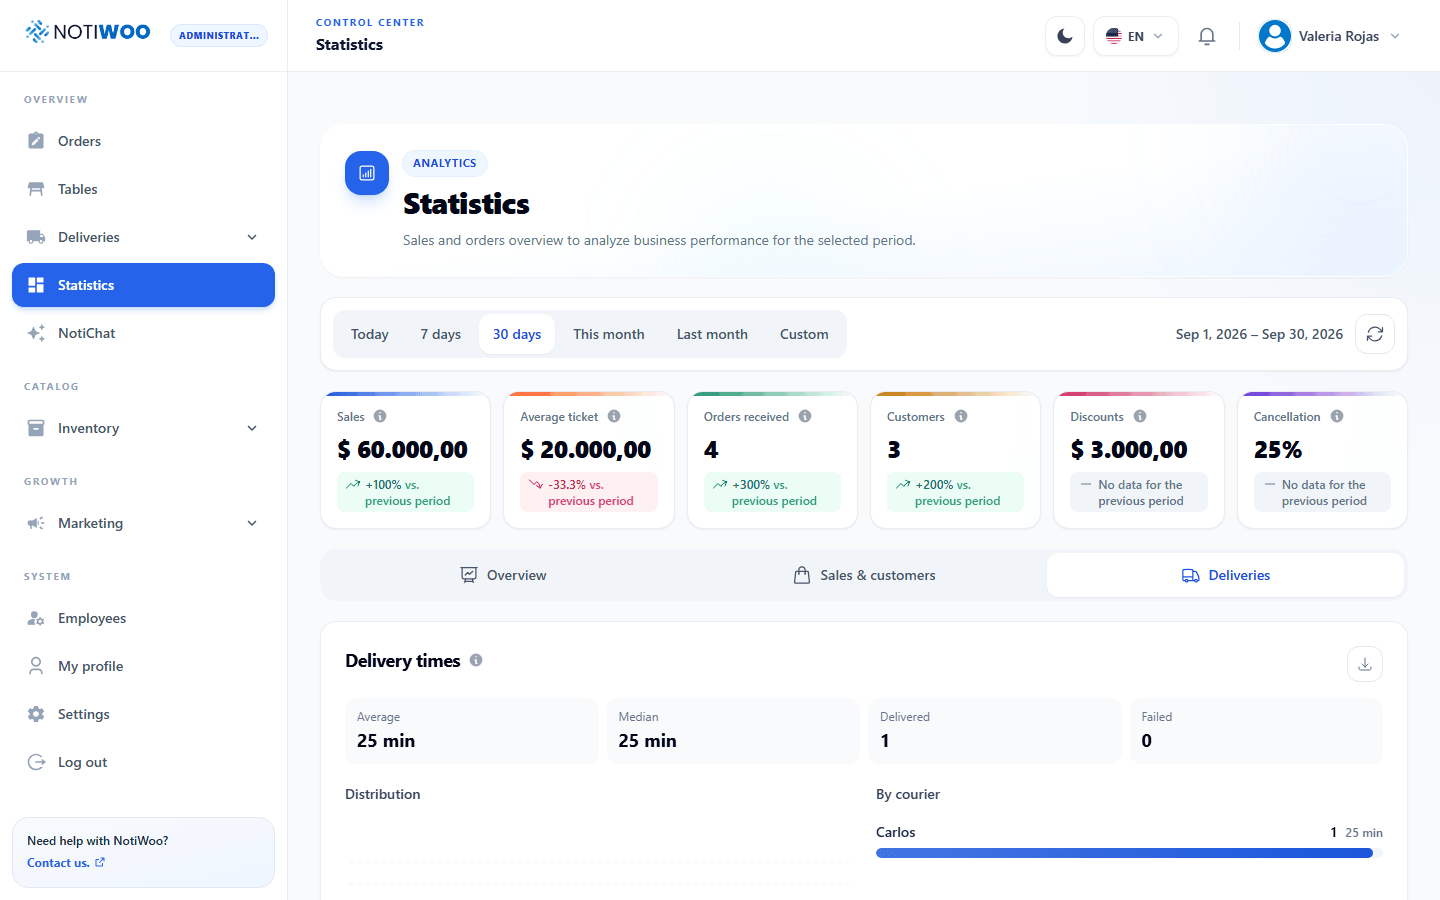Show info tooltip for Sales card
1440x900 pixels.
click(380, 416)
